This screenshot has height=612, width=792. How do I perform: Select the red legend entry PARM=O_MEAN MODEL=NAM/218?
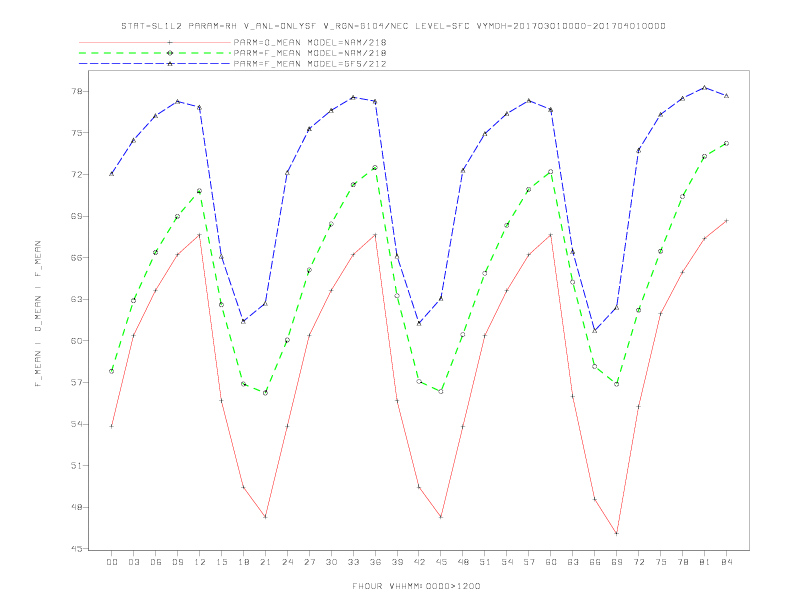233,42
